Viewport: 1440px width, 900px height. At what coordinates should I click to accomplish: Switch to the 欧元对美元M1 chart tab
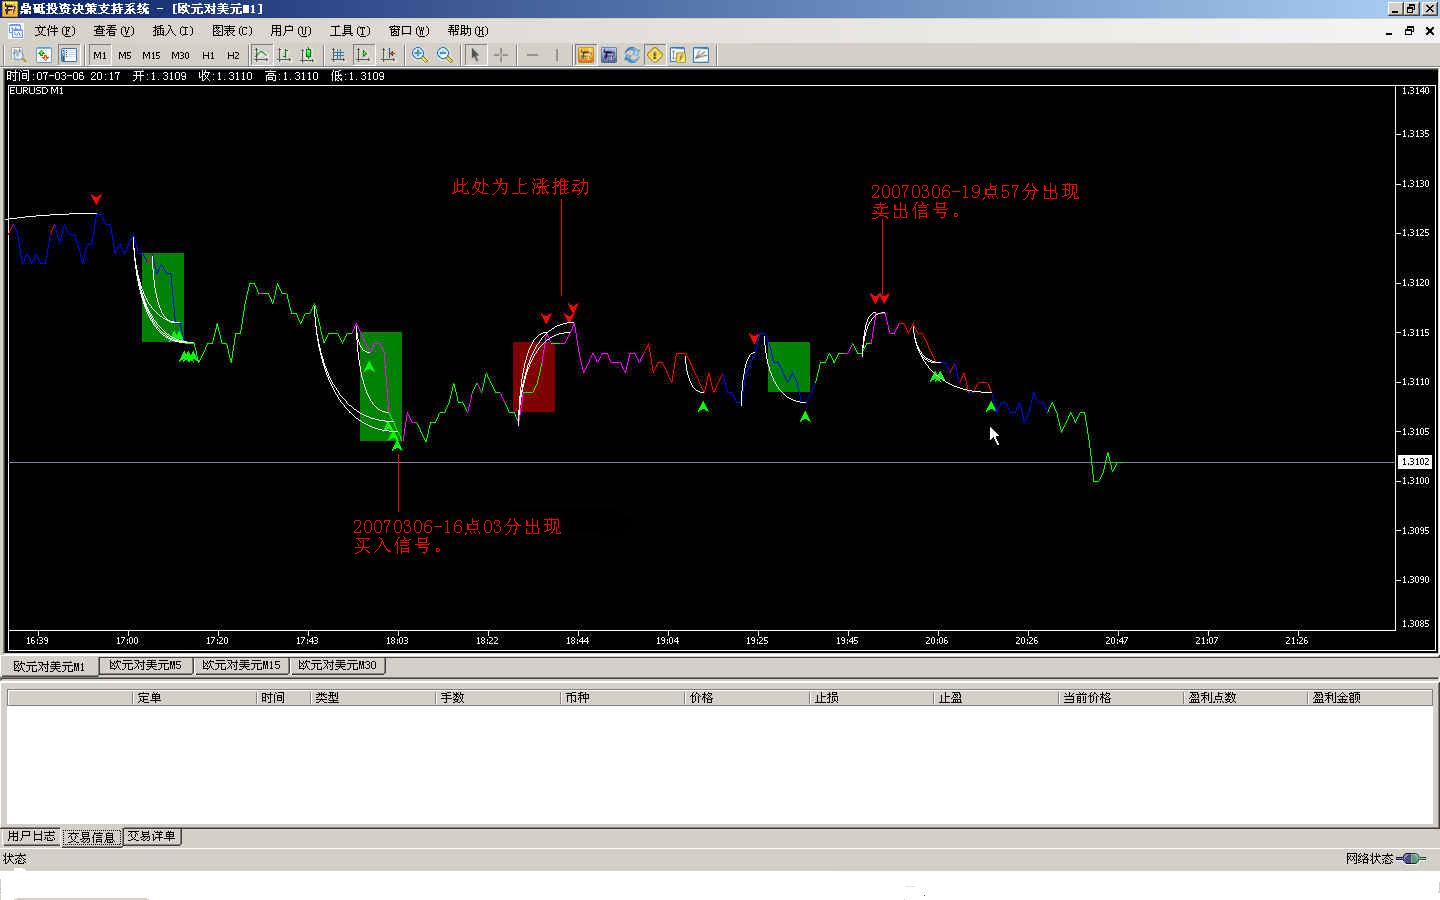pos(50,666)
